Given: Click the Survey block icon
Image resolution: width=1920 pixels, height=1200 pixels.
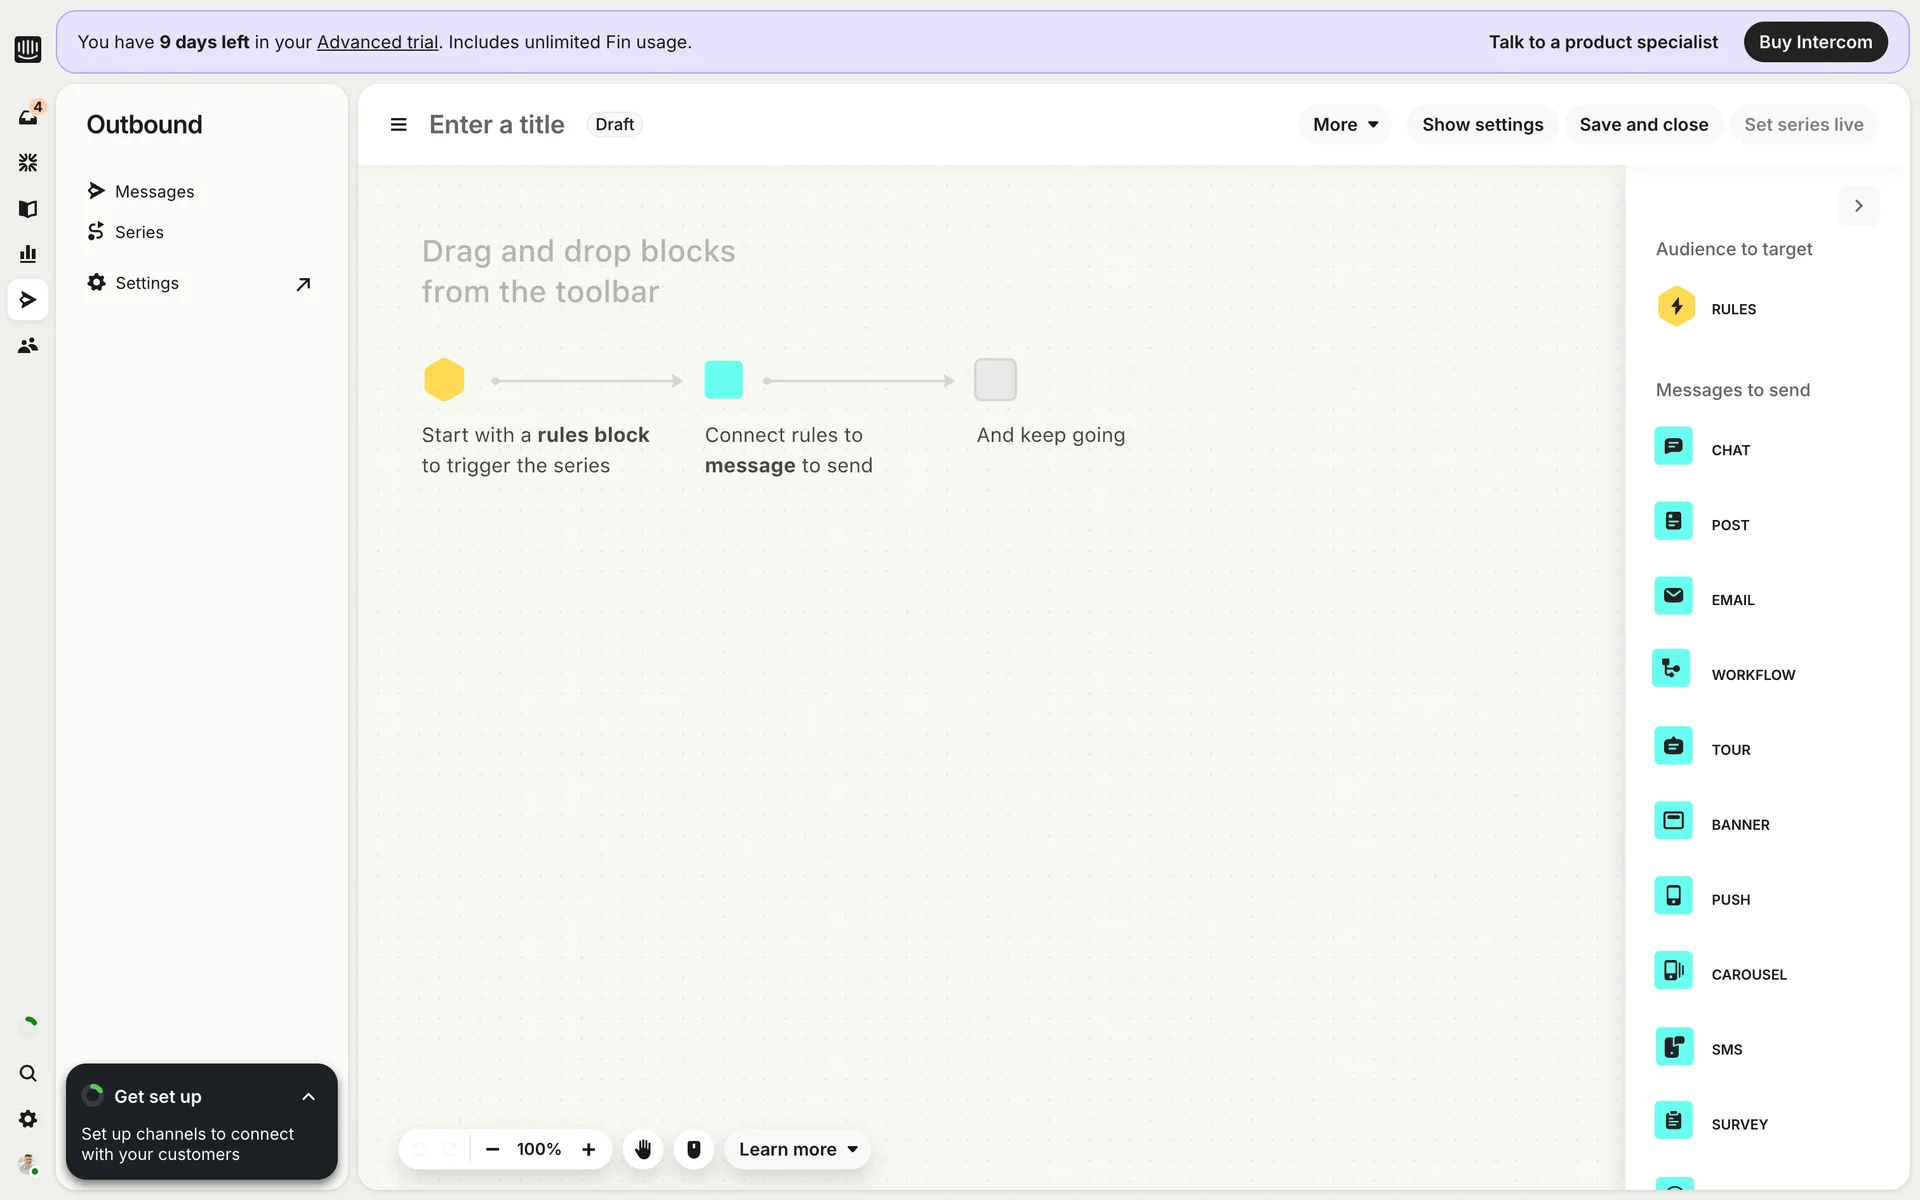Looking at the screenshot, I should [x=1673, y=1121].
